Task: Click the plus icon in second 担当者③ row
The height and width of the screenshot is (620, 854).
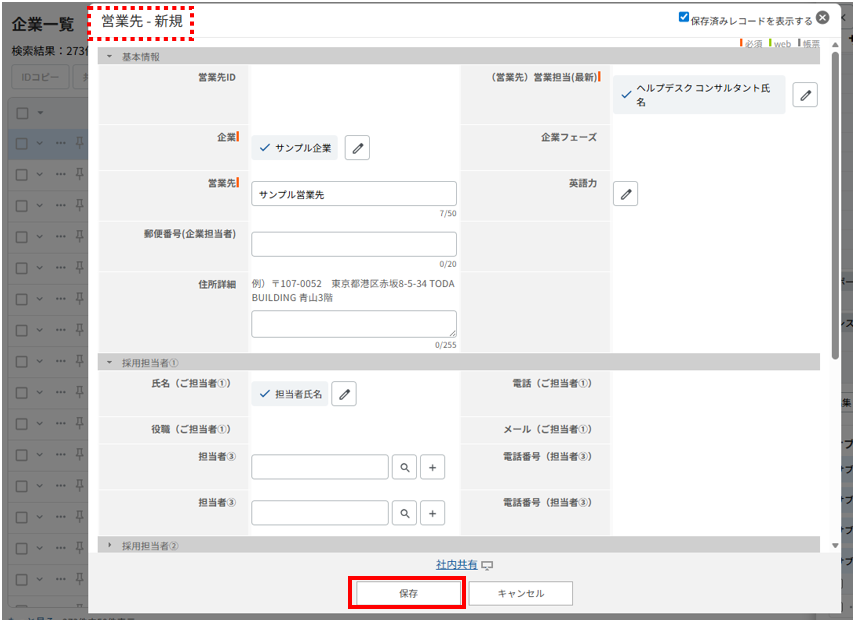Action: (432, 513)
